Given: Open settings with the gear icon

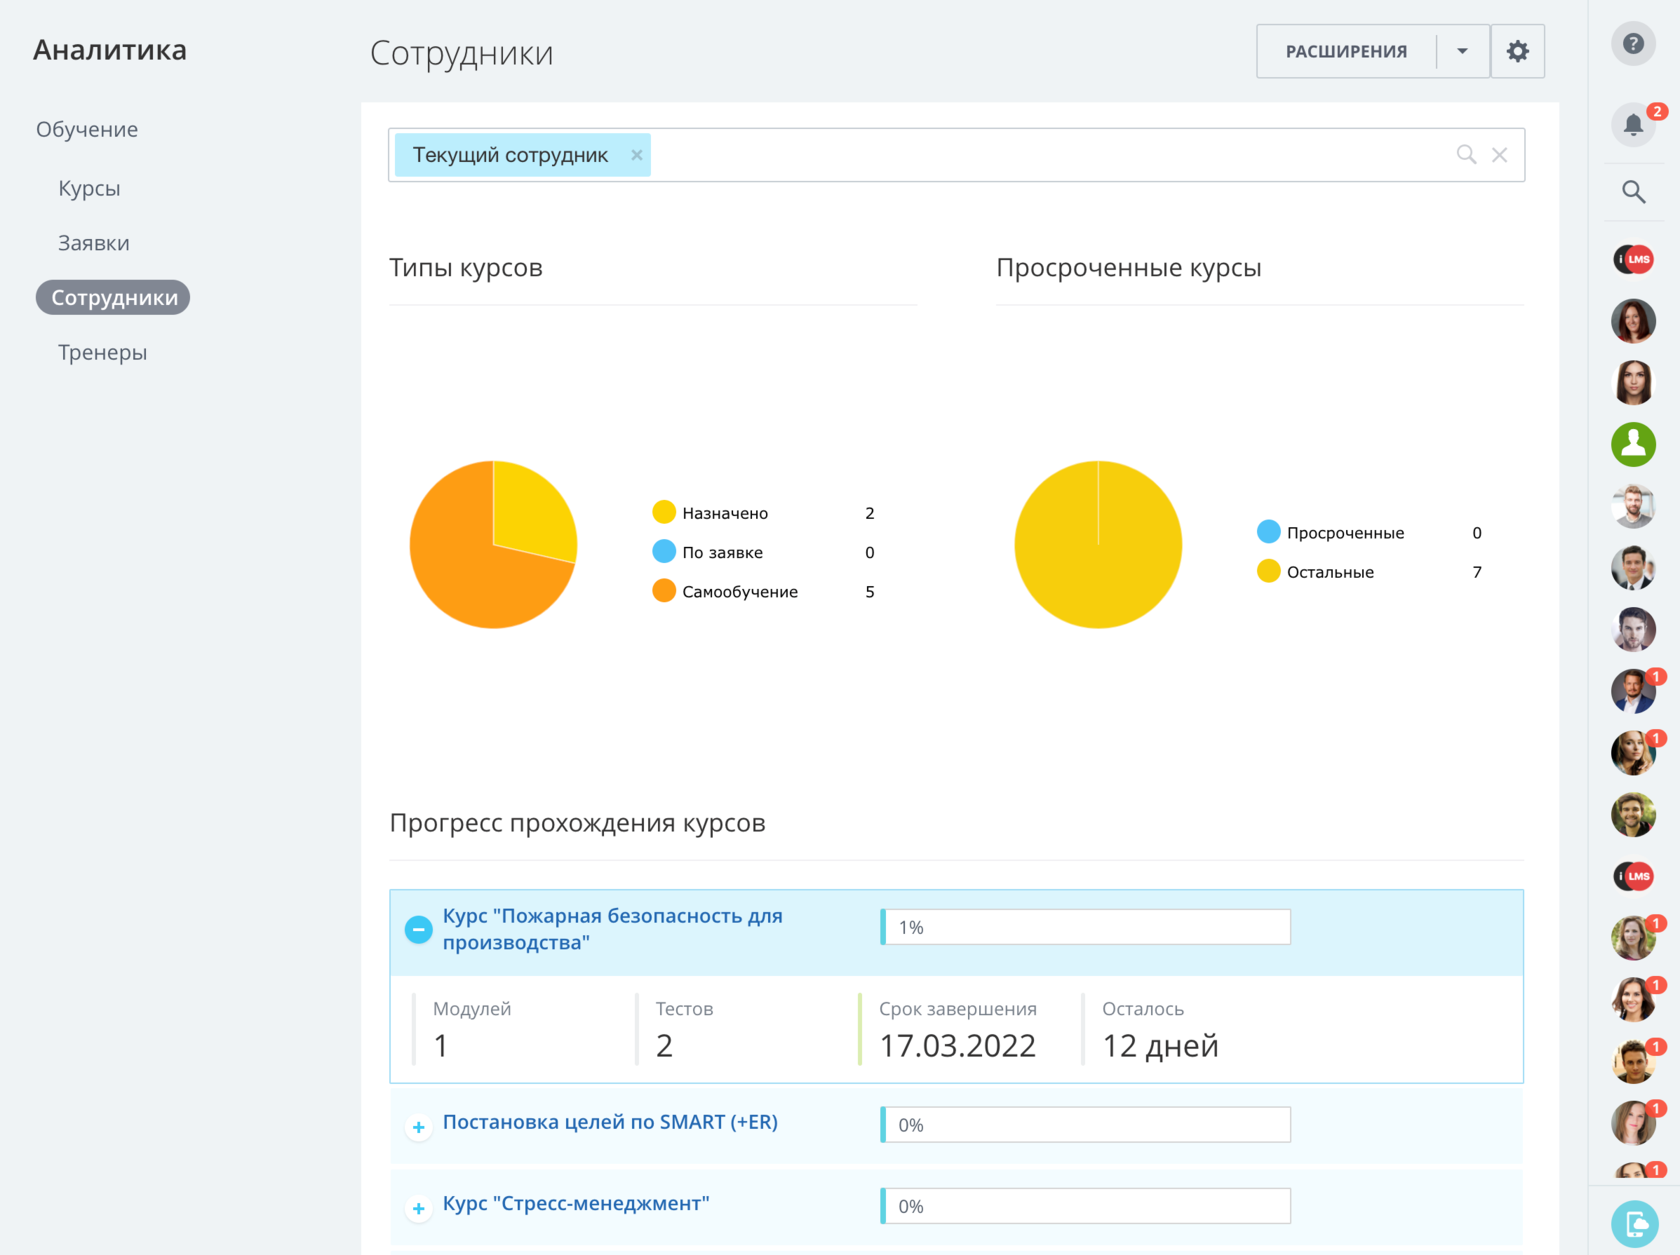Looking at the screenshot, I should [1518, 50].
